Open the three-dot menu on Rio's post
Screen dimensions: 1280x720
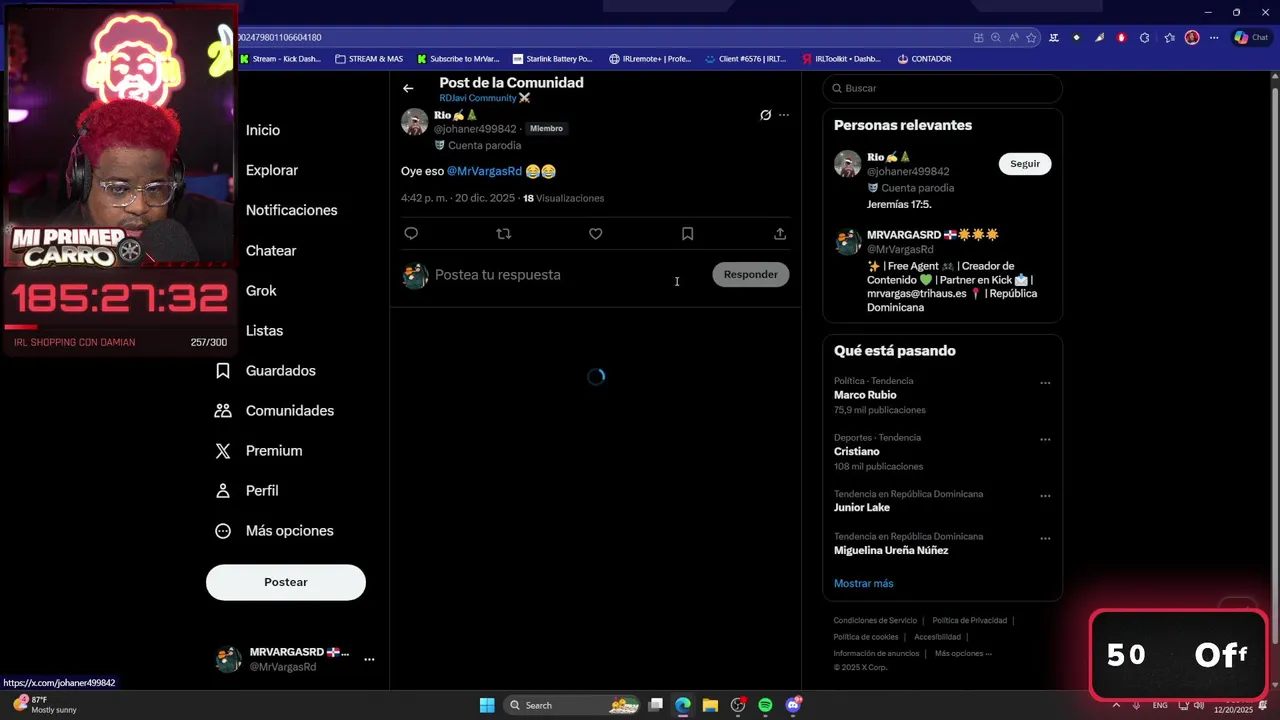coord(784,115)
